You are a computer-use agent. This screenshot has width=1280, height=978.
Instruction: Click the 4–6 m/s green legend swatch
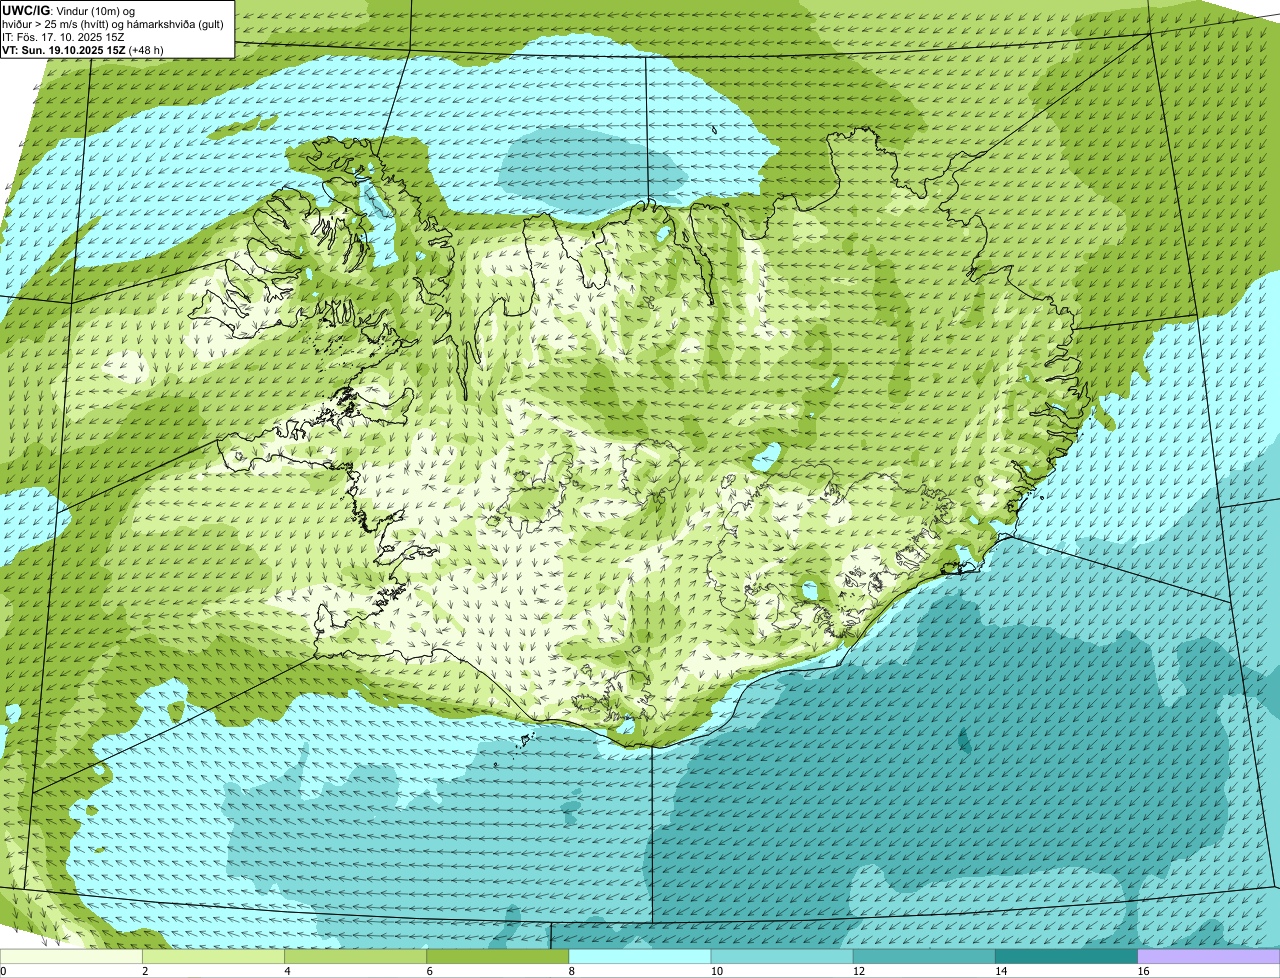[x=356, y=956]
